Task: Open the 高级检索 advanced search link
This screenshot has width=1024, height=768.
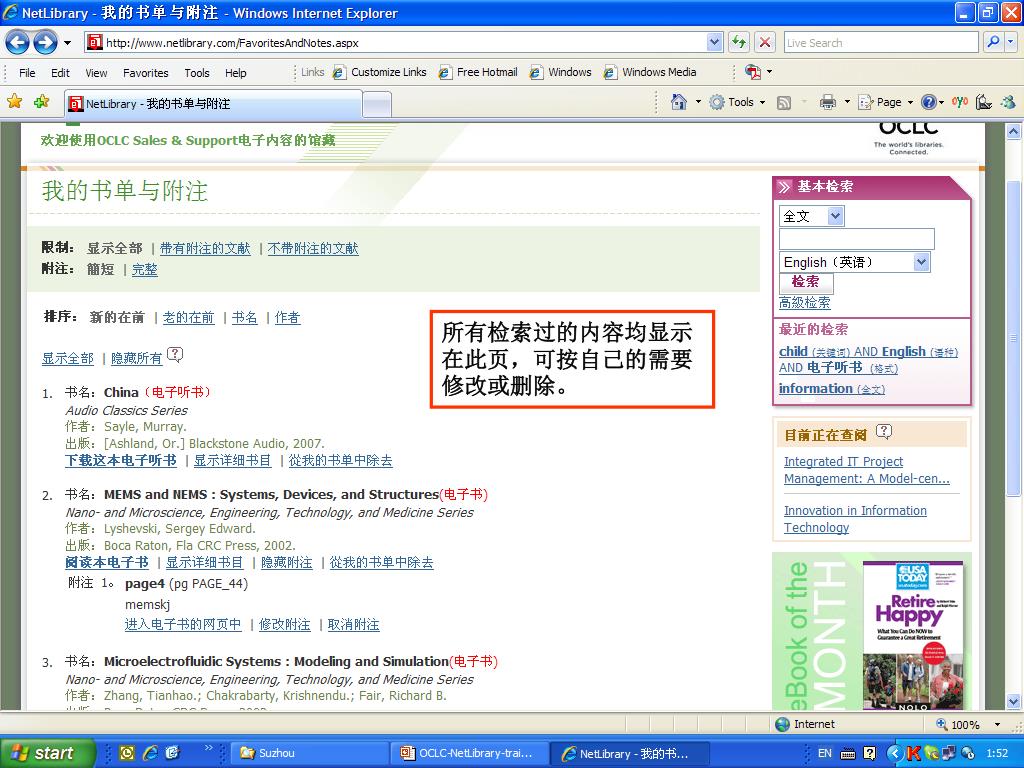Action: [805, 303]
